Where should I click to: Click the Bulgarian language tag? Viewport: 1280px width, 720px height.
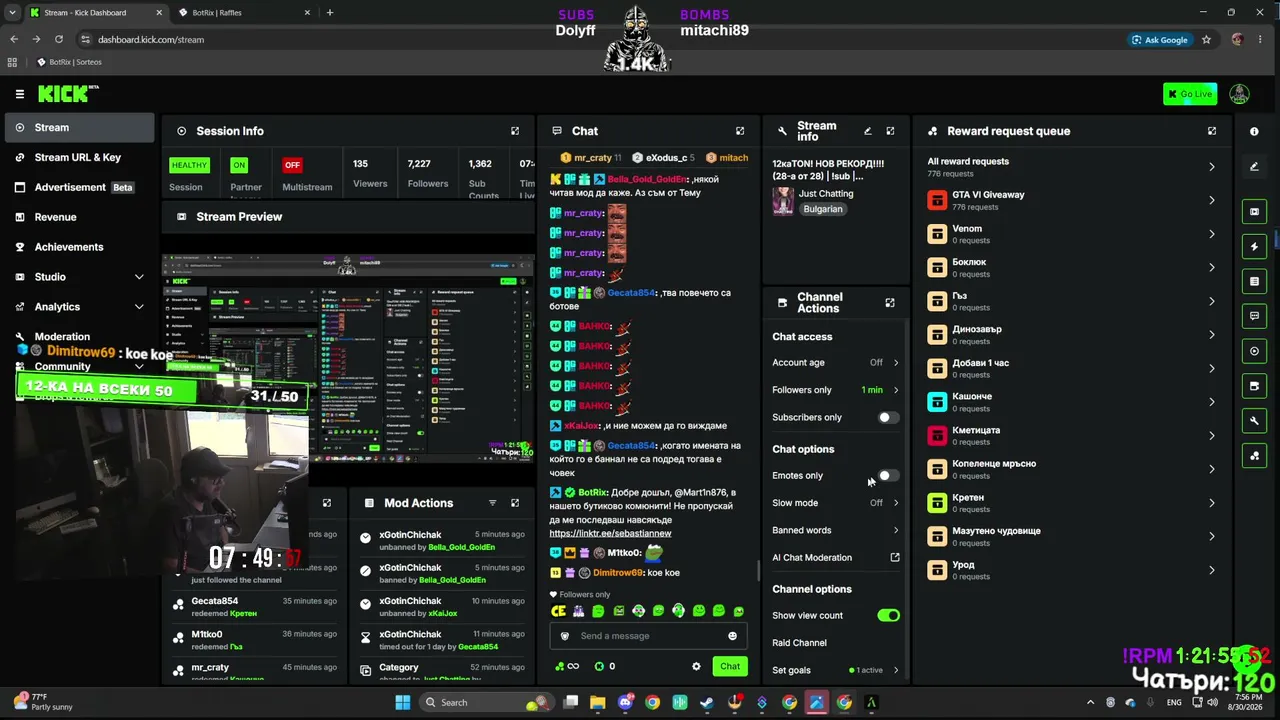click(823, 209)
